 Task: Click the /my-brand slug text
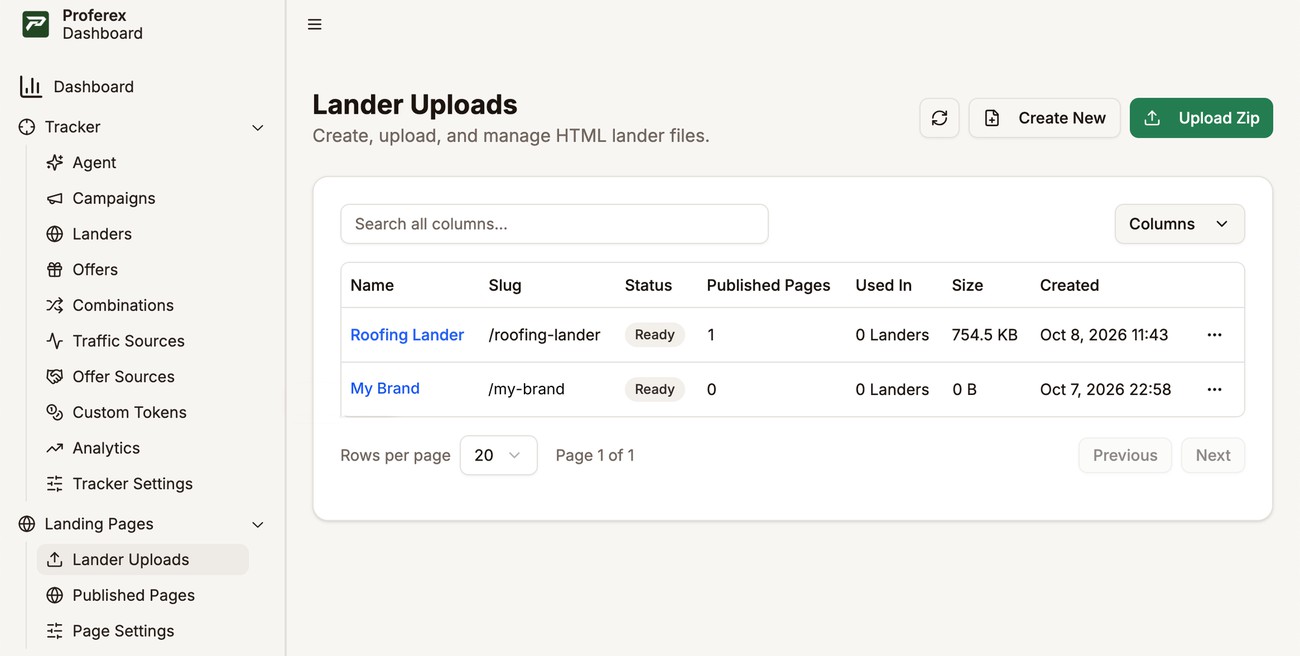coord(526,389)
